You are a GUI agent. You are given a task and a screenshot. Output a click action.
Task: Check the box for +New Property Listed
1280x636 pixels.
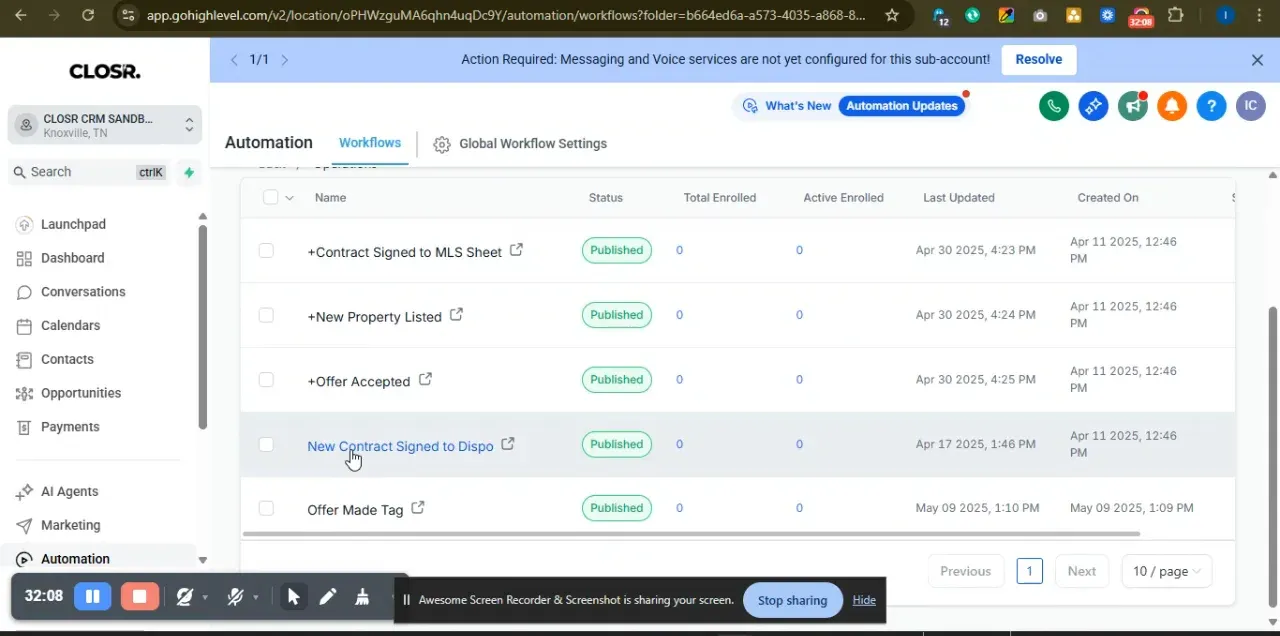[x=266, y=315]
